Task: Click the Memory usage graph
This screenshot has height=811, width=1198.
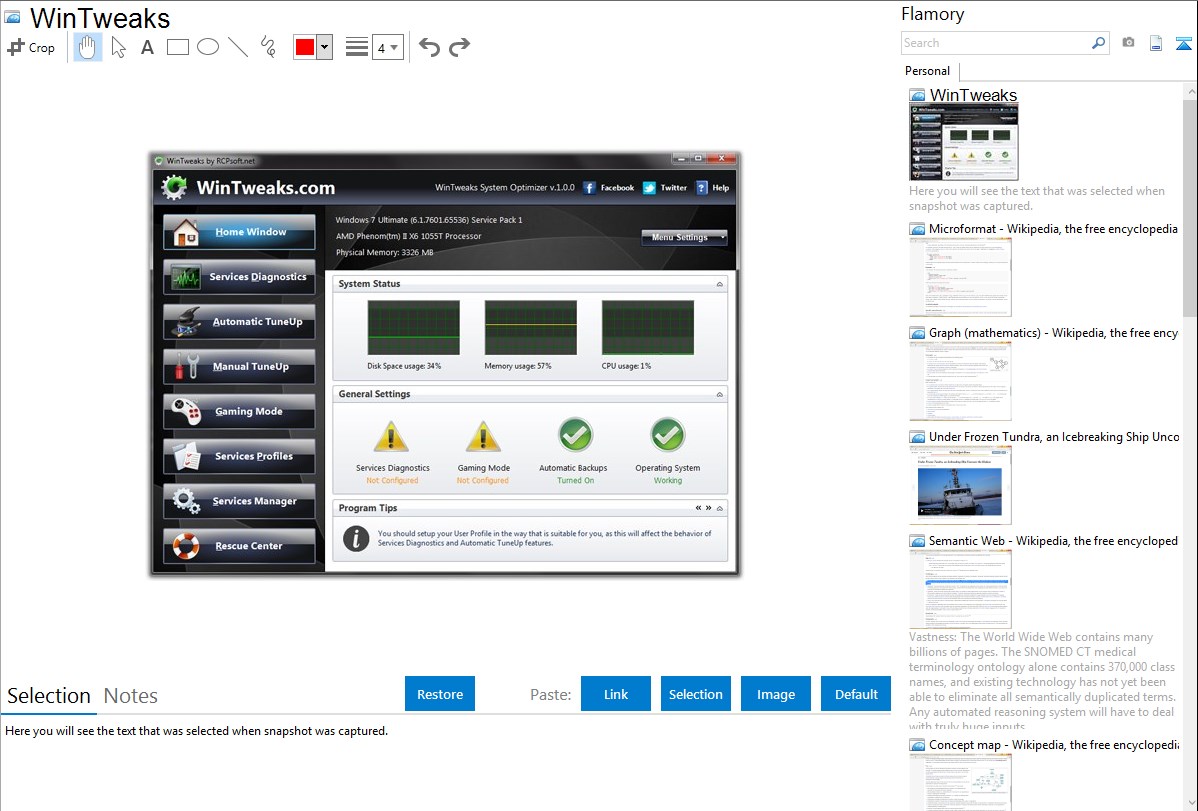Action: tap(530, 327)
